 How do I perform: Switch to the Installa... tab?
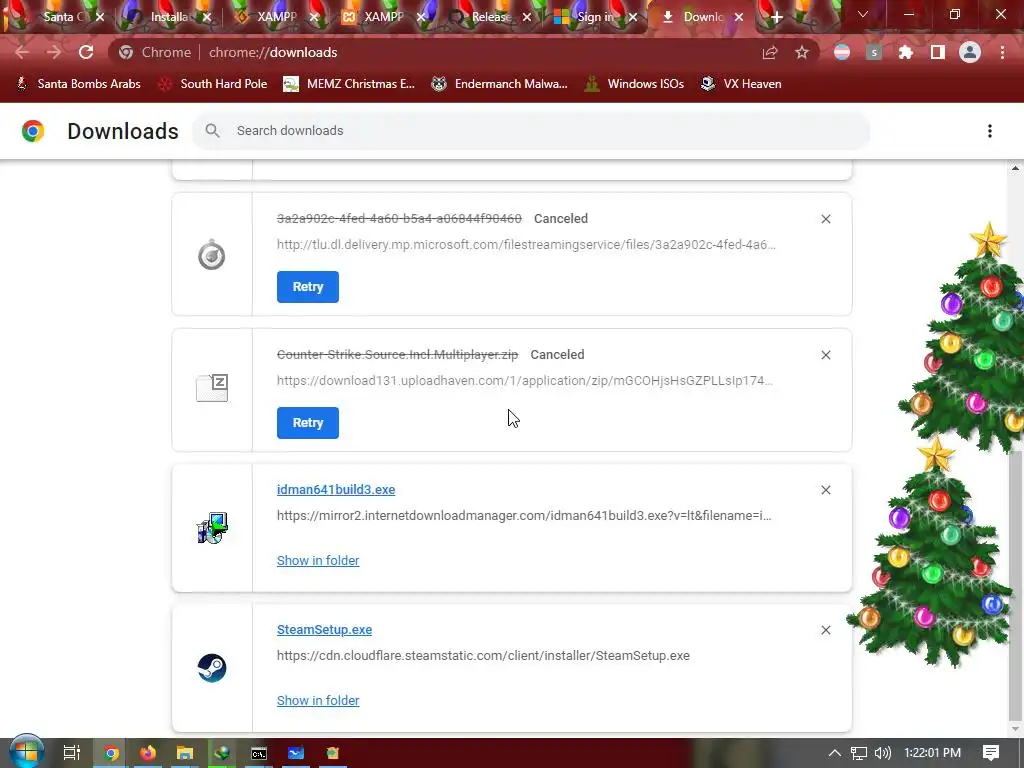(168, 17)
